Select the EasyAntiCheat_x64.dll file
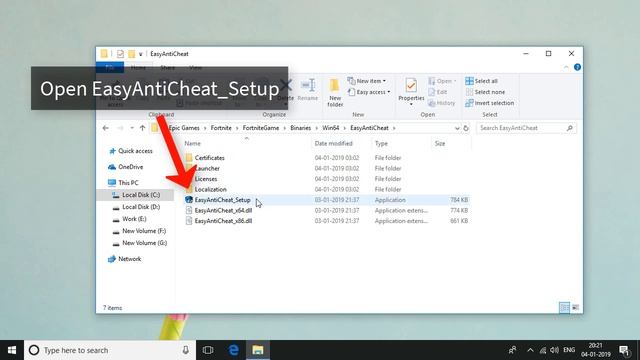 pos(223,211)
